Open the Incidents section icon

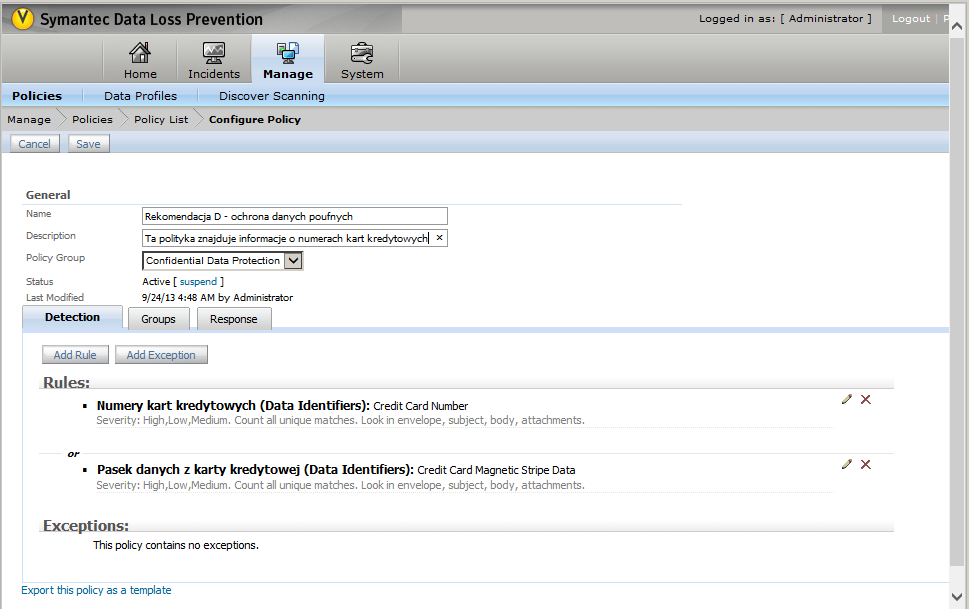214,53
